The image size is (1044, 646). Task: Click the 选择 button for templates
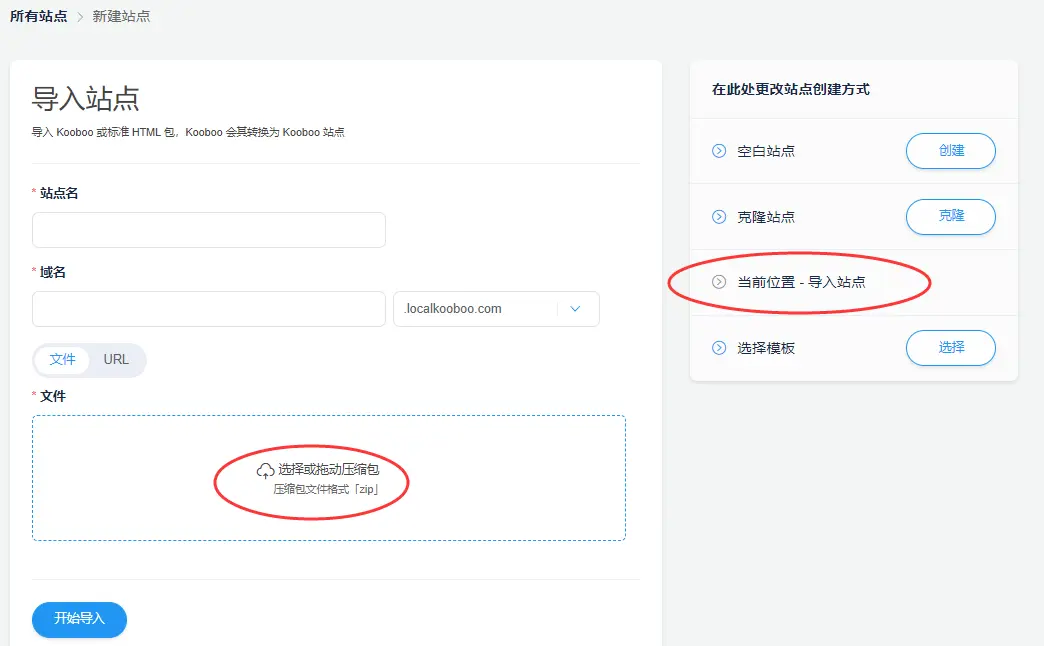pyautogui.click(x=950, y=348)
